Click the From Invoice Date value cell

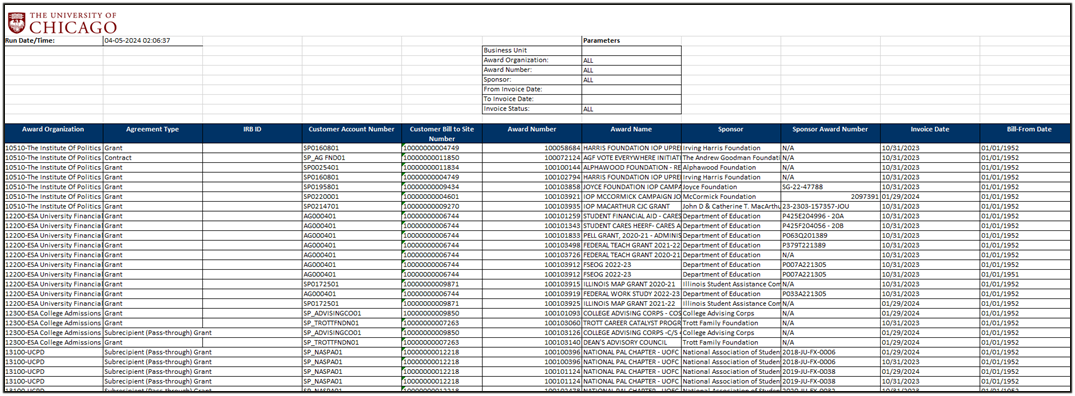pyautogui.click(x=631, y=89)
